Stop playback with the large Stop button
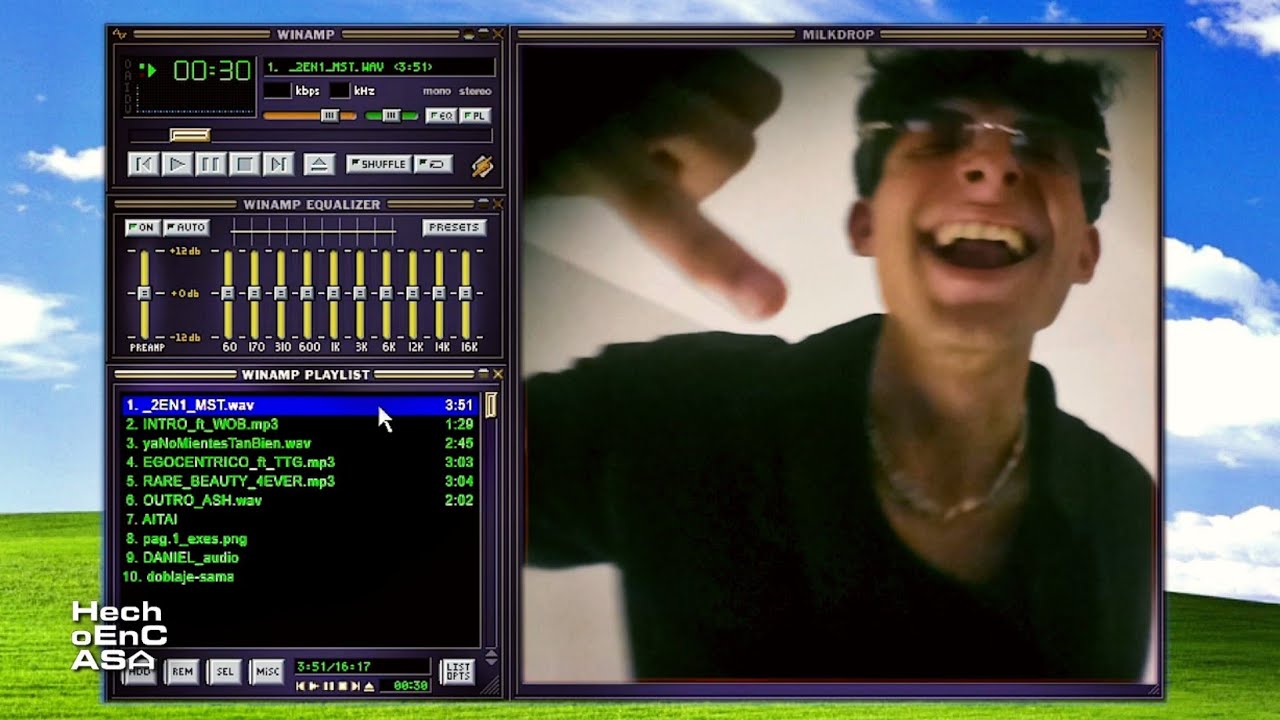 245,164
